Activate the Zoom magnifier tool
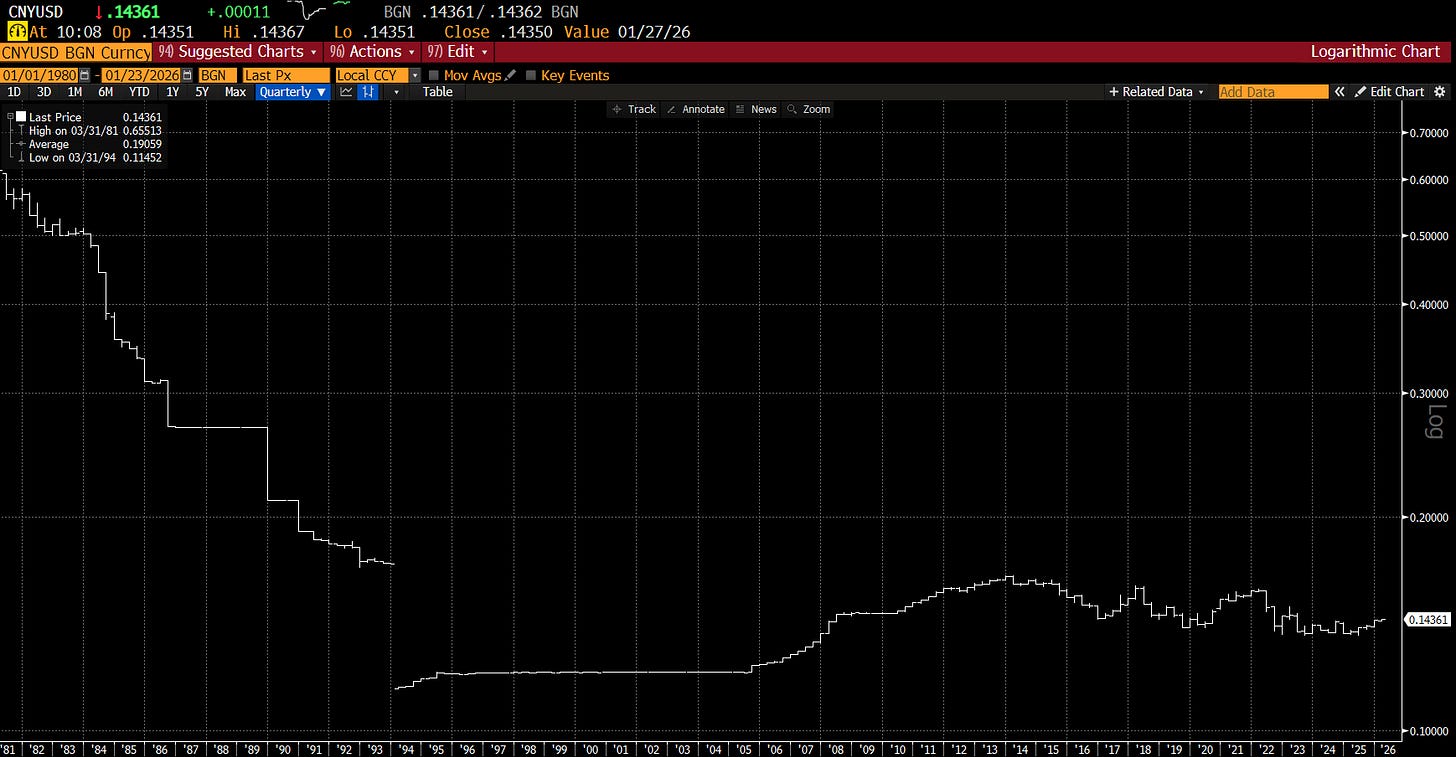The width and height of the screenshot is (1456, 757). click(809, 109)
